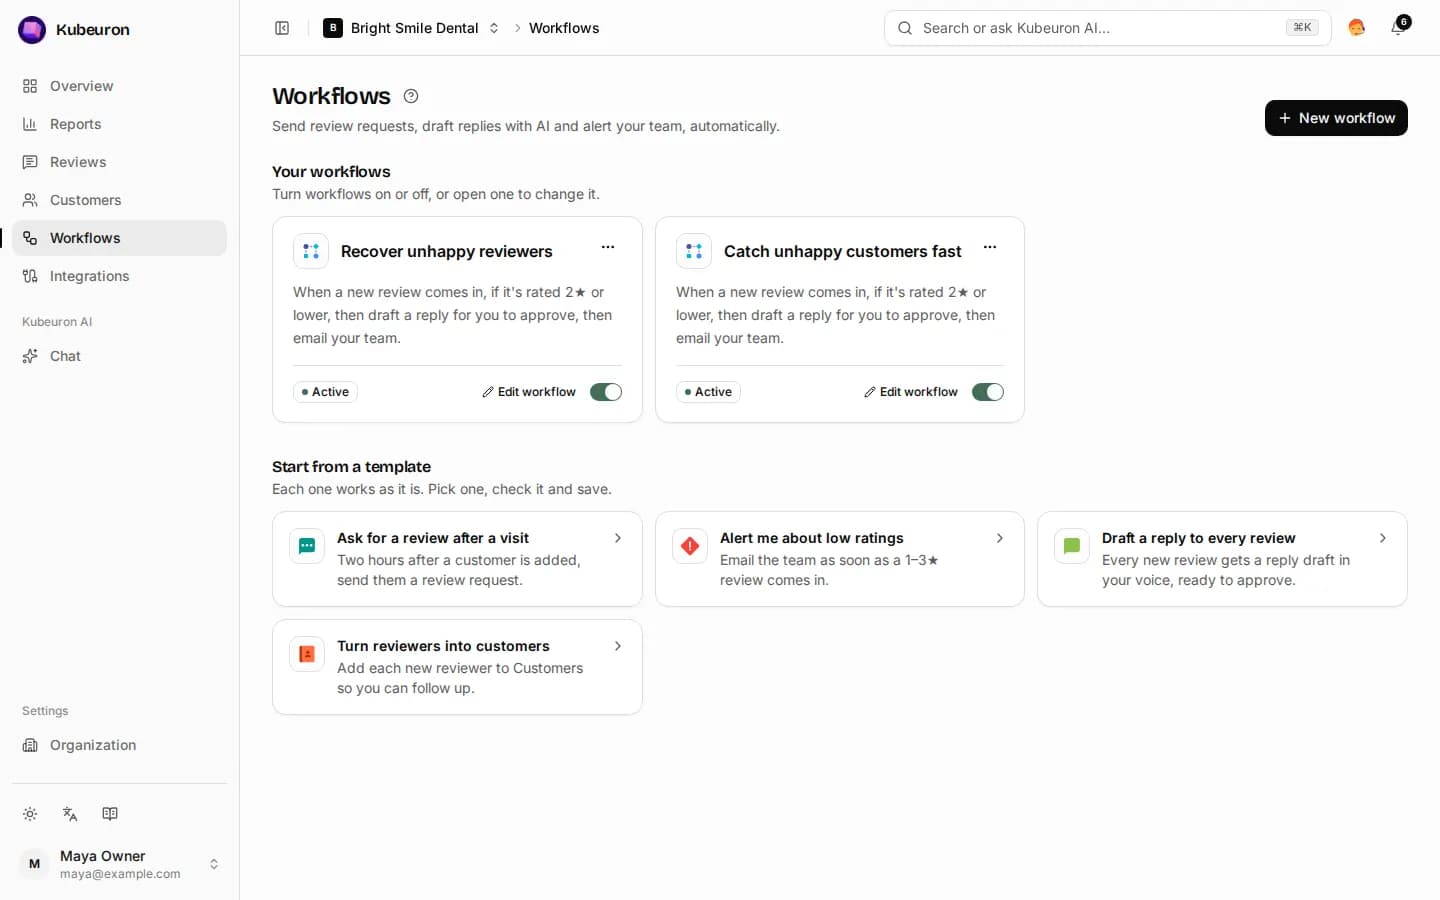
Task: Go to Overview in sidebar
Action: (120, 86)
